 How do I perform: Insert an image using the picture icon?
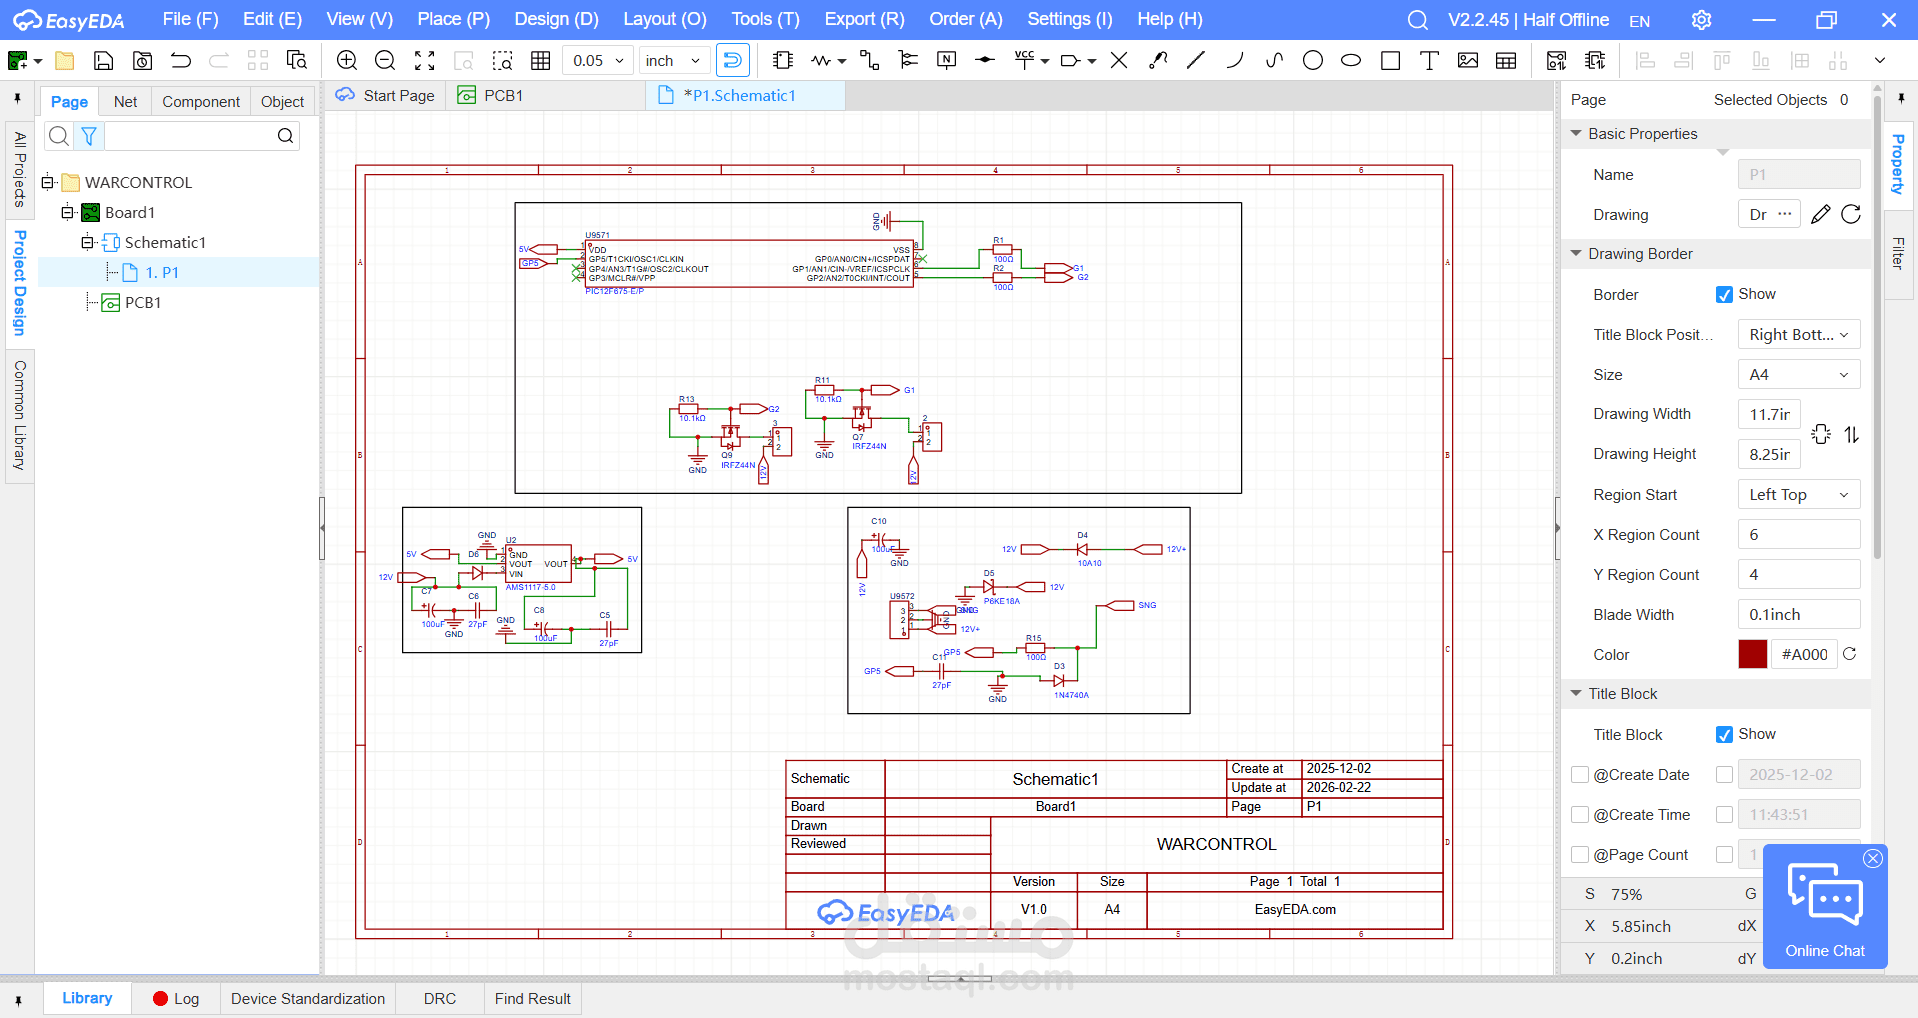coord(1468,60)
